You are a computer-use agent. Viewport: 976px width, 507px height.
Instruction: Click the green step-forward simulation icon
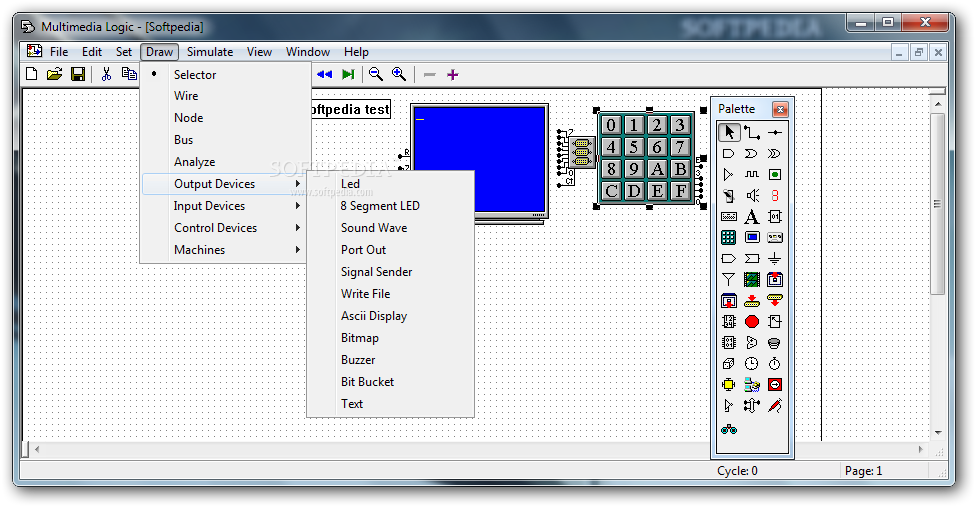pos(348,75)
